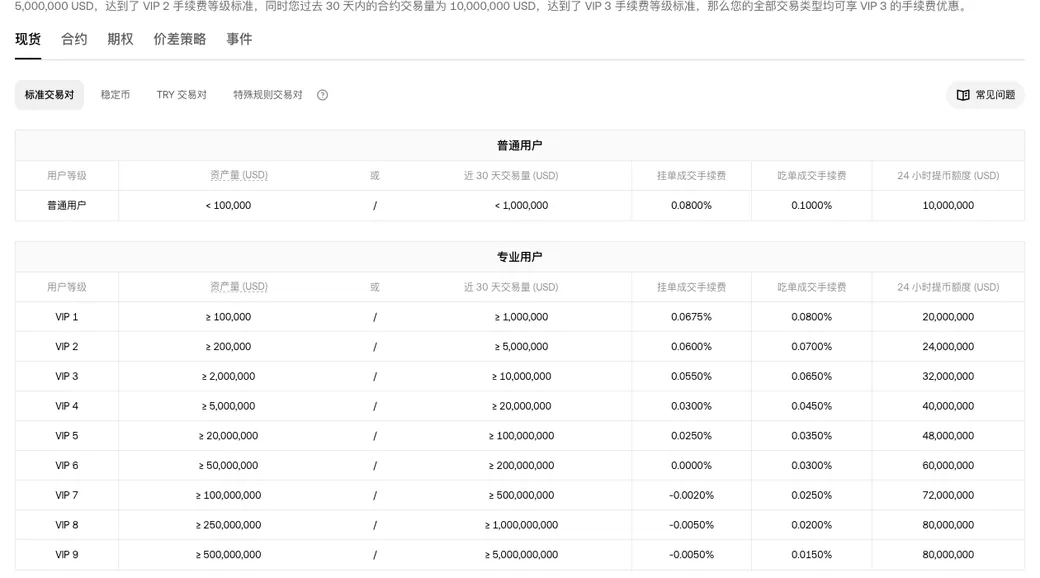Click the 专业用户 table section title
Viewport: 1040px width, 578px height.
(519, 257)
